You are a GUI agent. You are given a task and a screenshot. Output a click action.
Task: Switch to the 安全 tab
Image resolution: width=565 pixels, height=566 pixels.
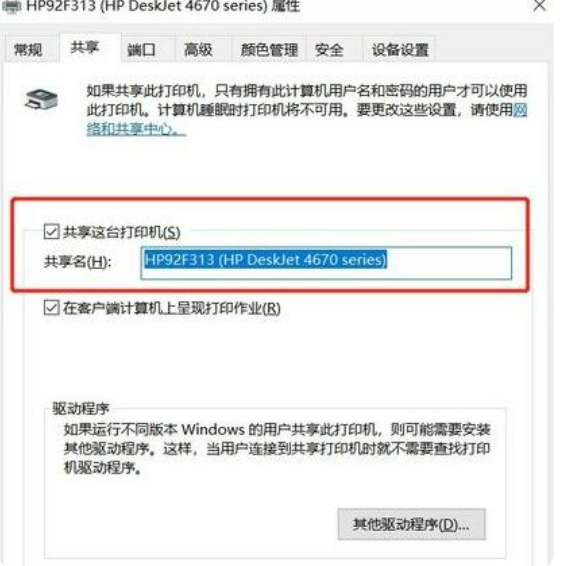(x=329, y=50)
